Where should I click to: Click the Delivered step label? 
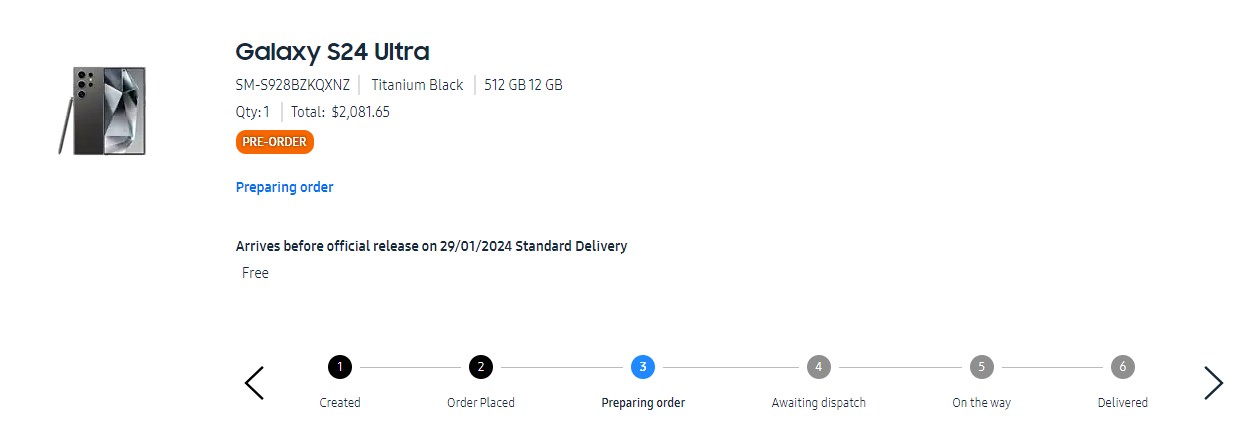1123,403
